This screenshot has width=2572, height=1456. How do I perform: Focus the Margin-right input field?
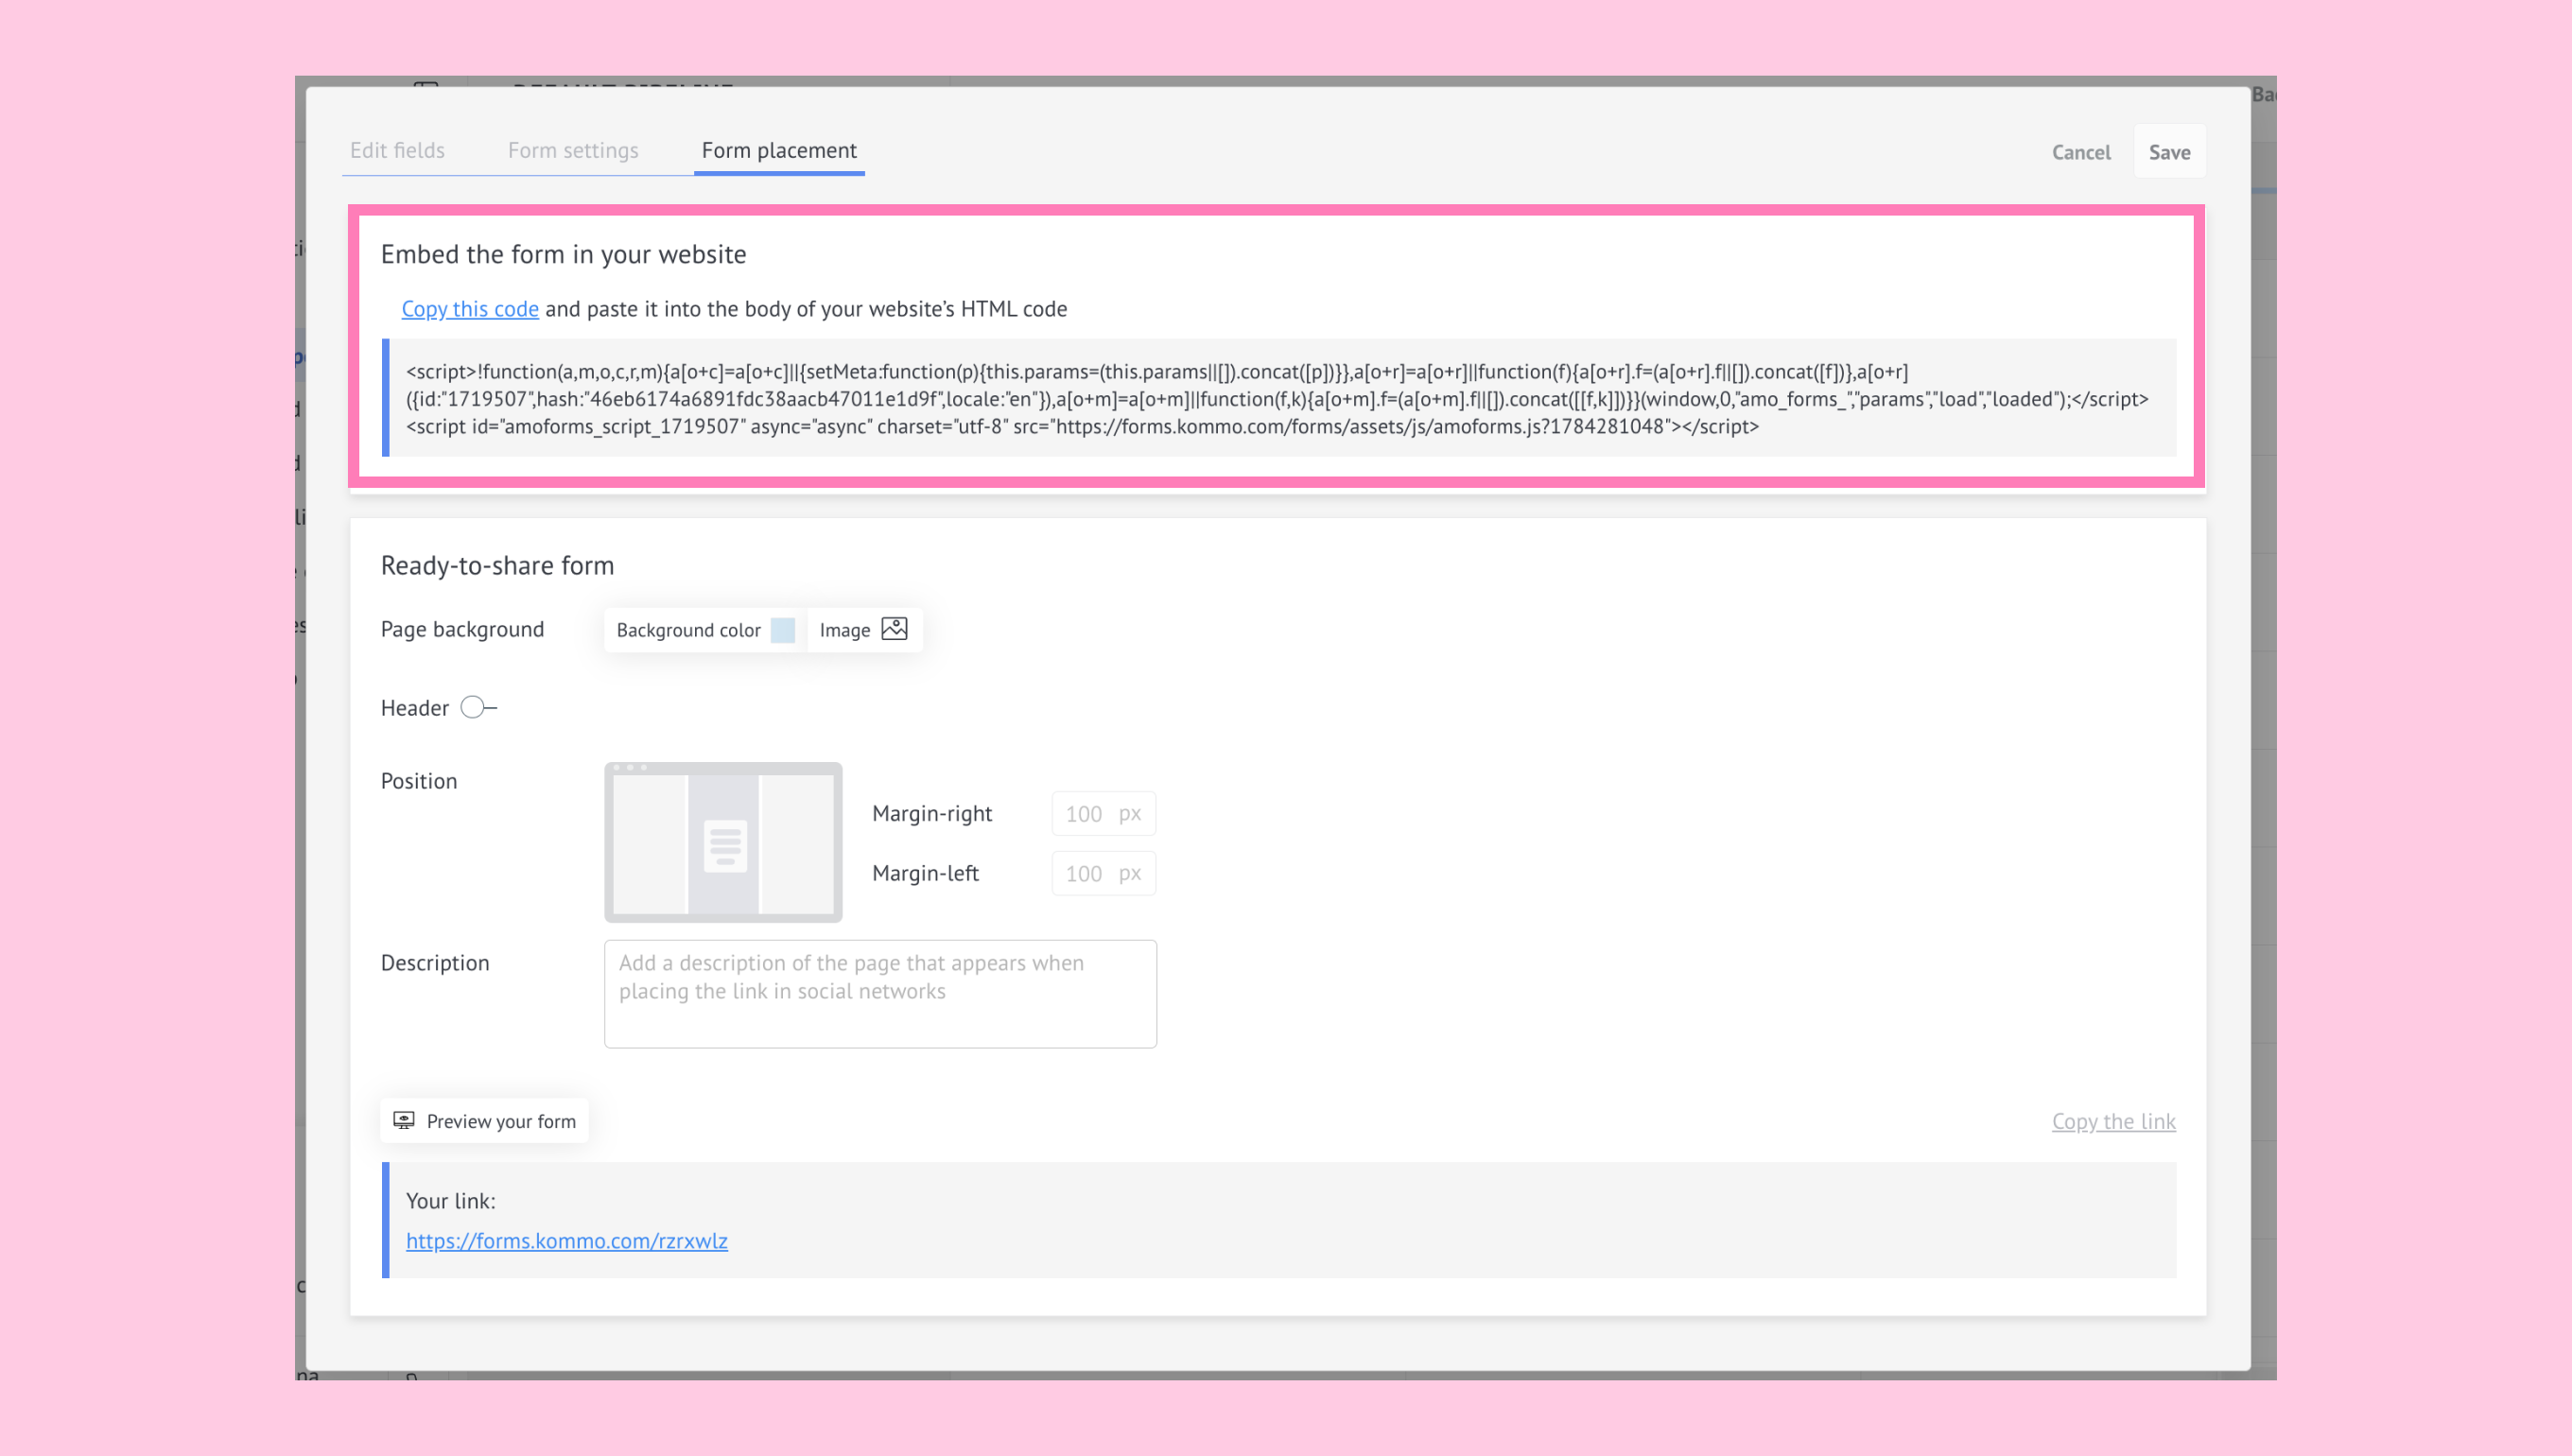point(1103,813)
